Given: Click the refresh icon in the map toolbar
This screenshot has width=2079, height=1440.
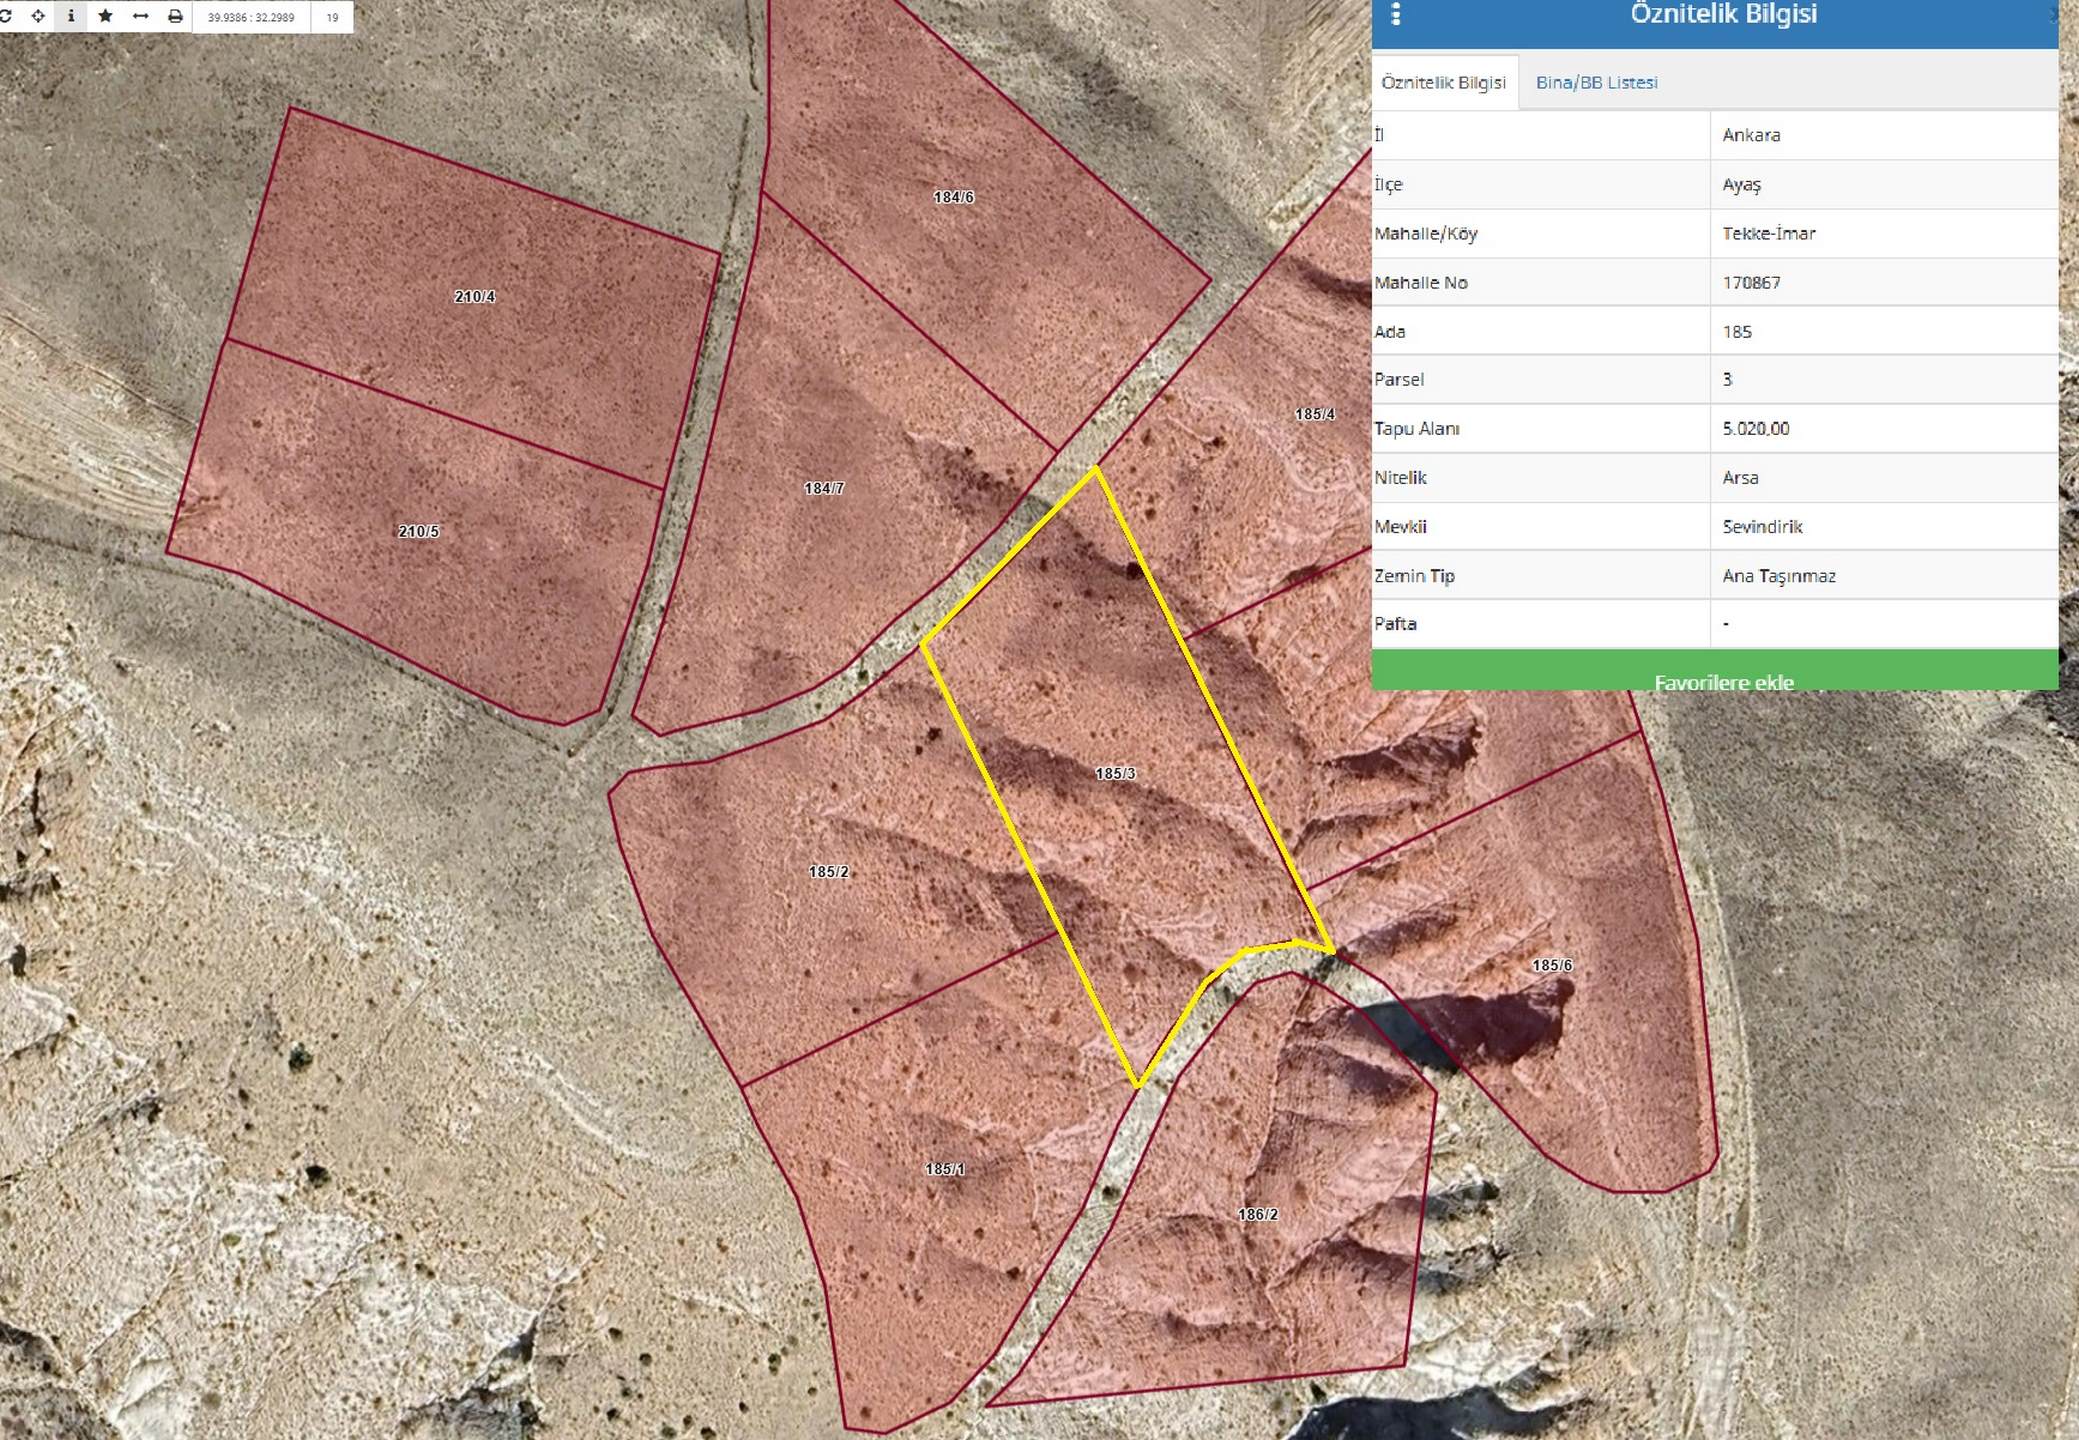Looking at the screenshot, I should click(5, 16).
